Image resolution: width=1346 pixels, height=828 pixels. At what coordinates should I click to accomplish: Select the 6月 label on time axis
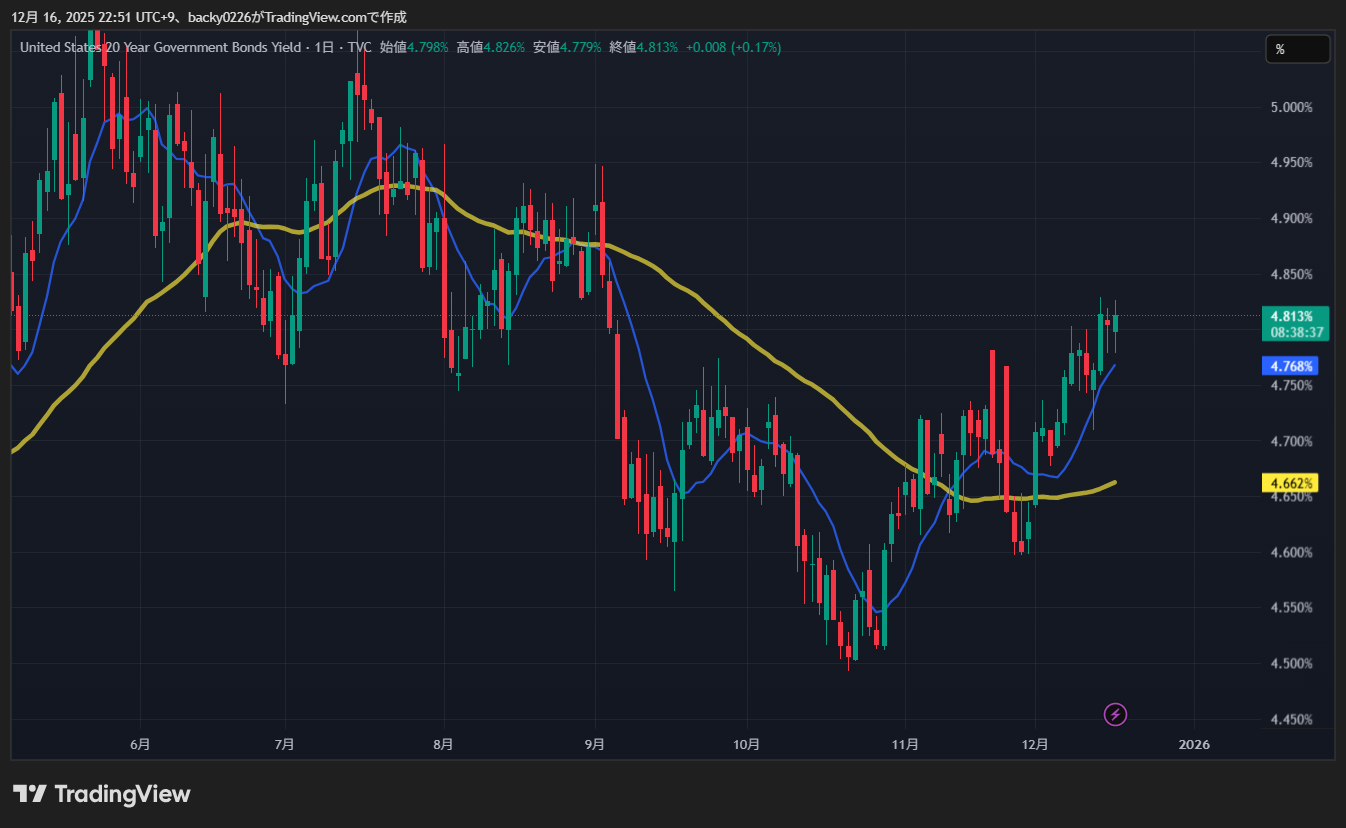pos(140,744)
